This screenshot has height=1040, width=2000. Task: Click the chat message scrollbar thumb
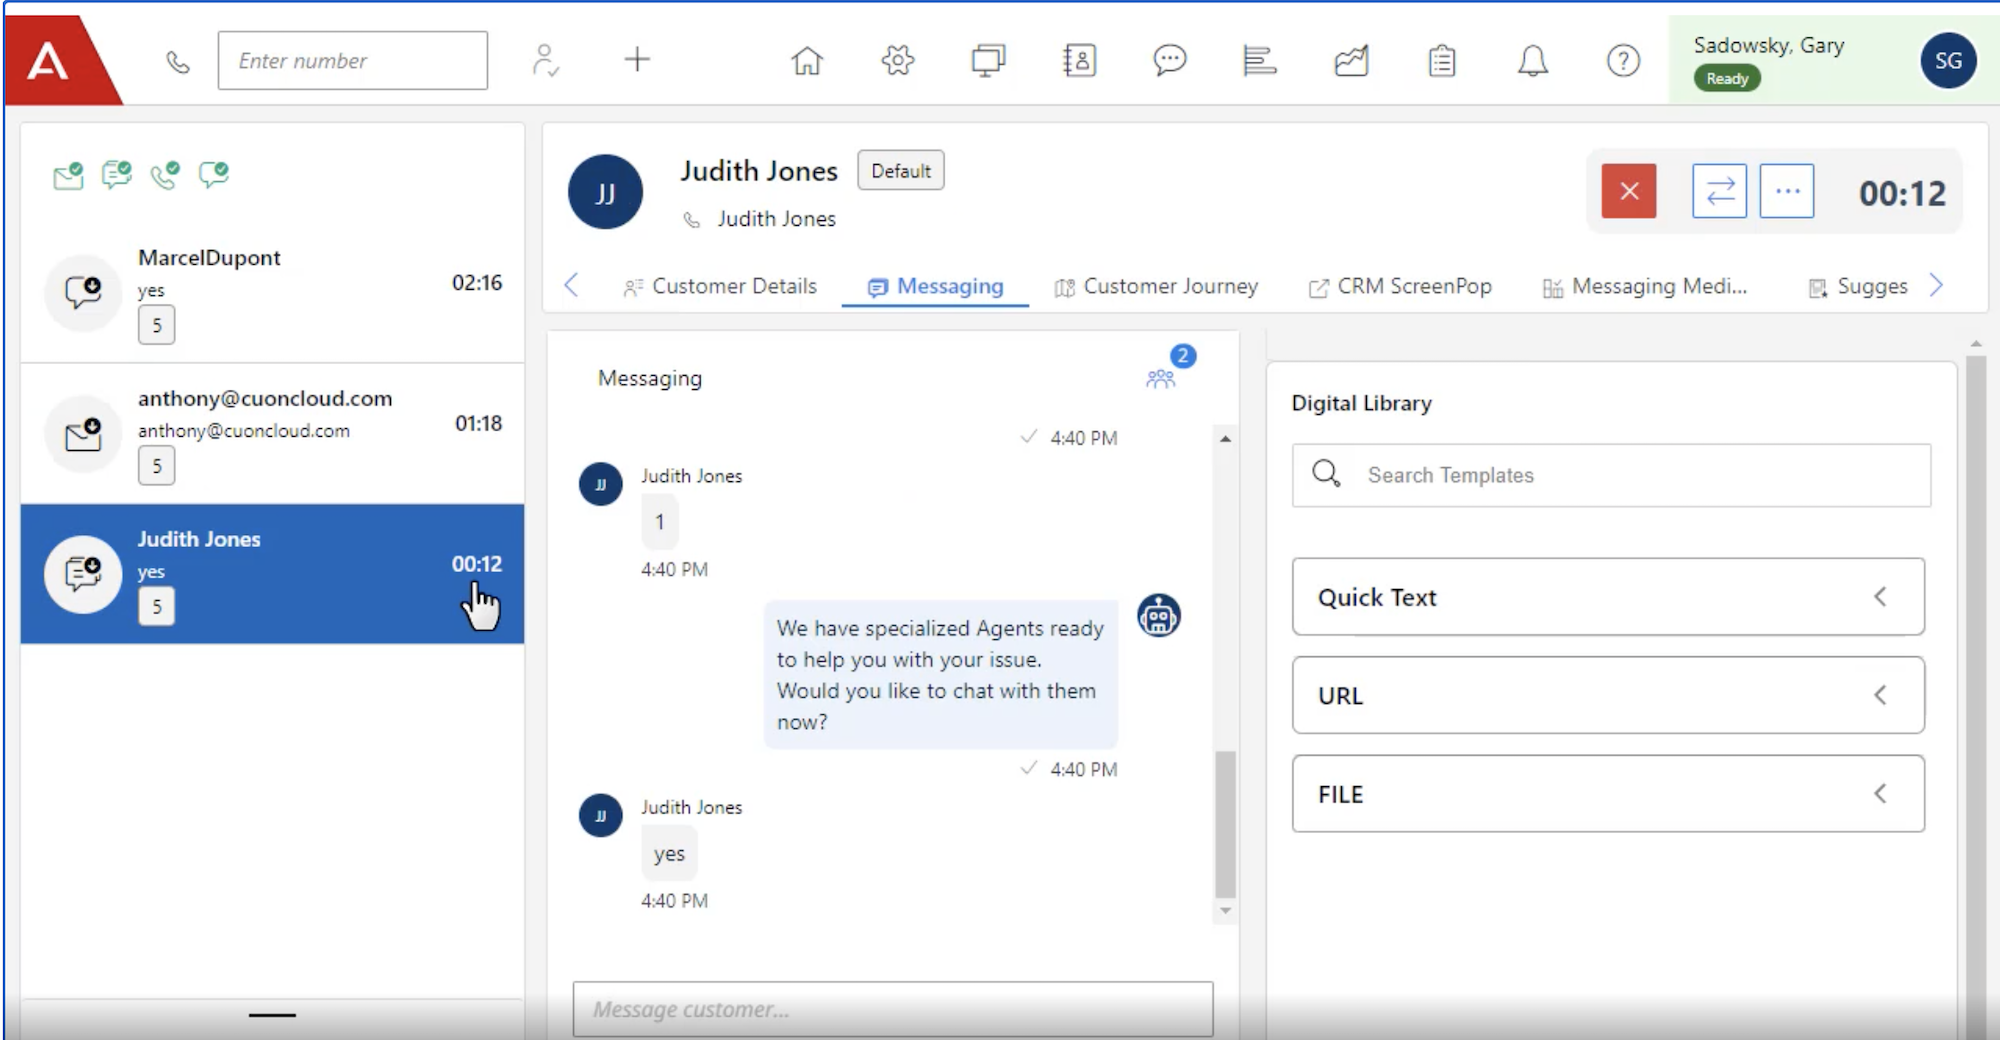tap(1225, 824)
